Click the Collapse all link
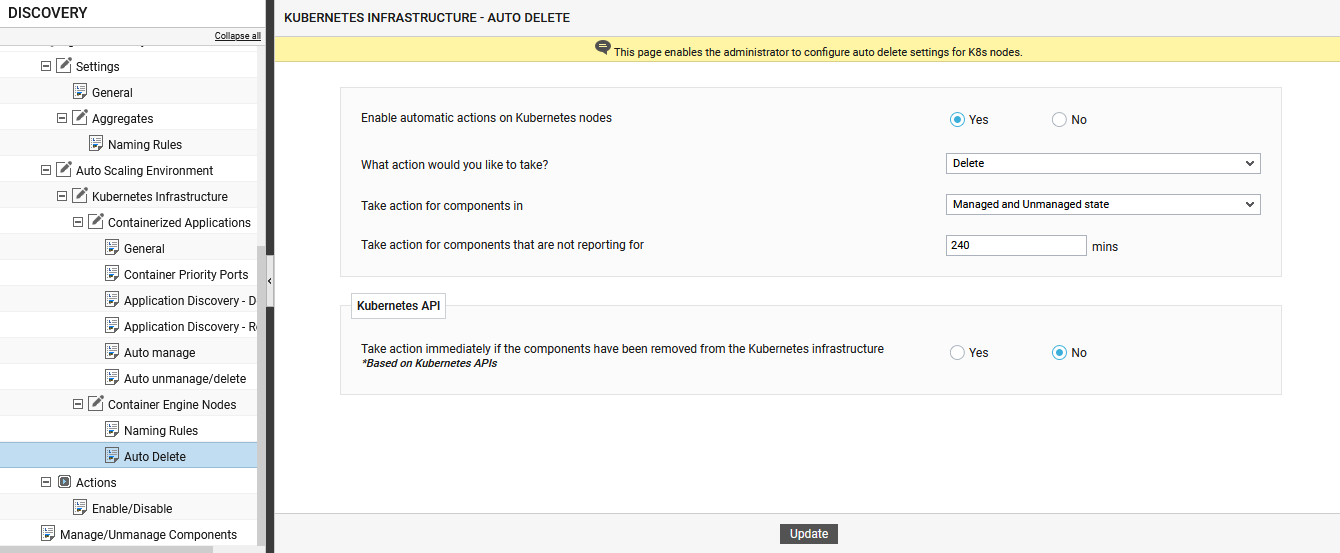Viewport: 1340px width, 553px height. pyautogui.click(x=237, y=36)
